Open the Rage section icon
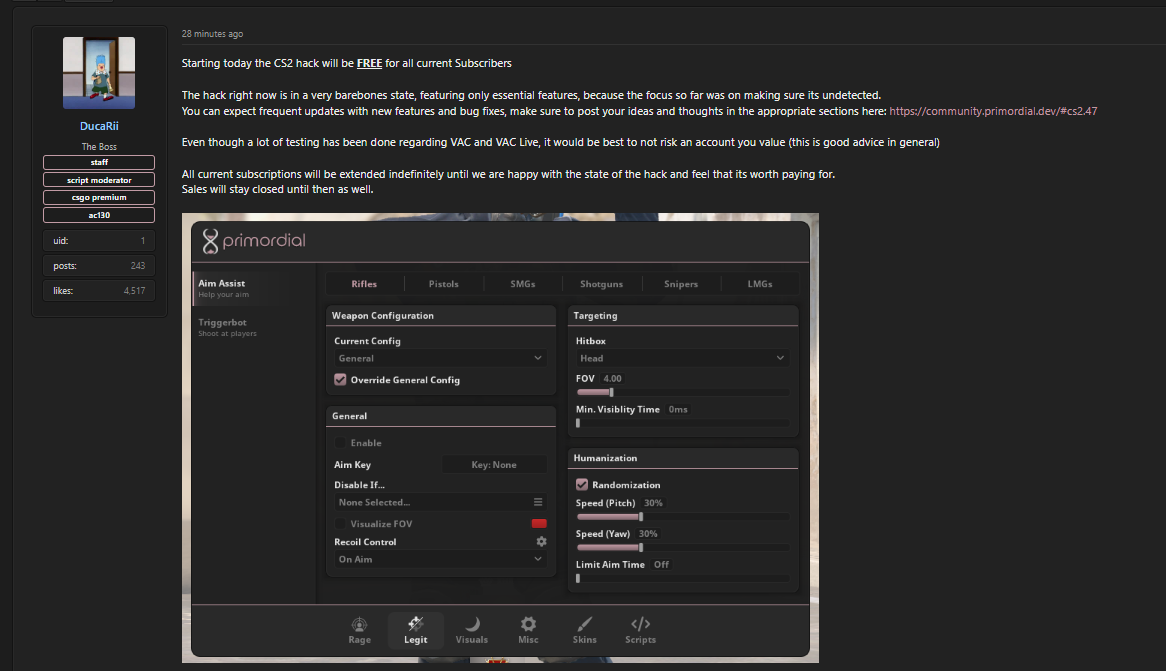1166x671 pixels. tap(359, 624)
